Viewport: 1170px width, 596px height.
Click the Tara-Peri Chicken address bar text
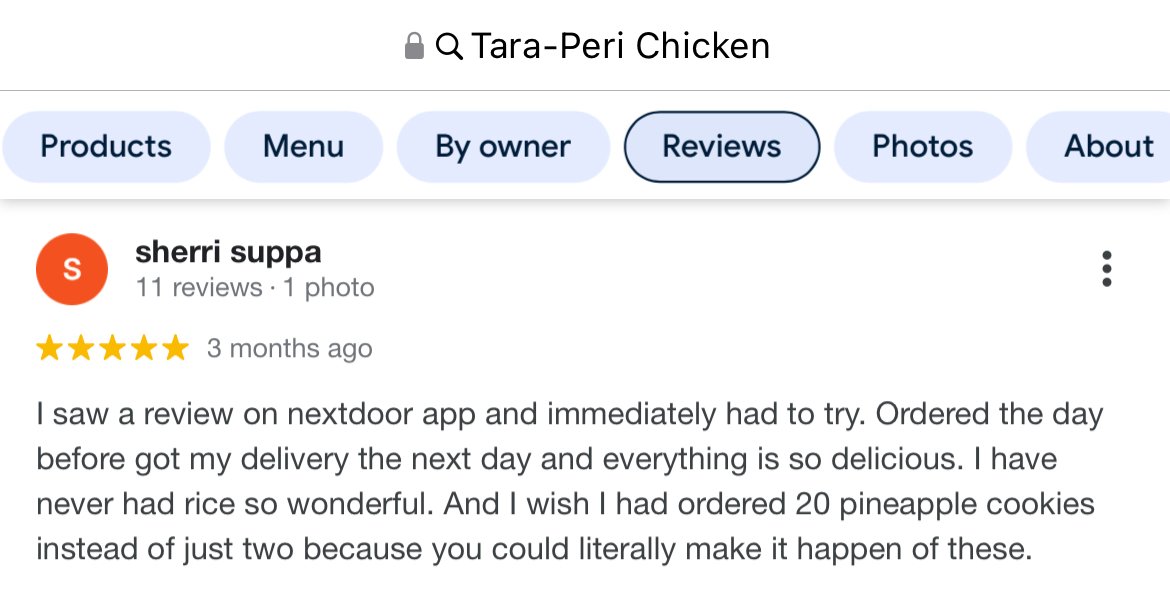coord(620,46)
